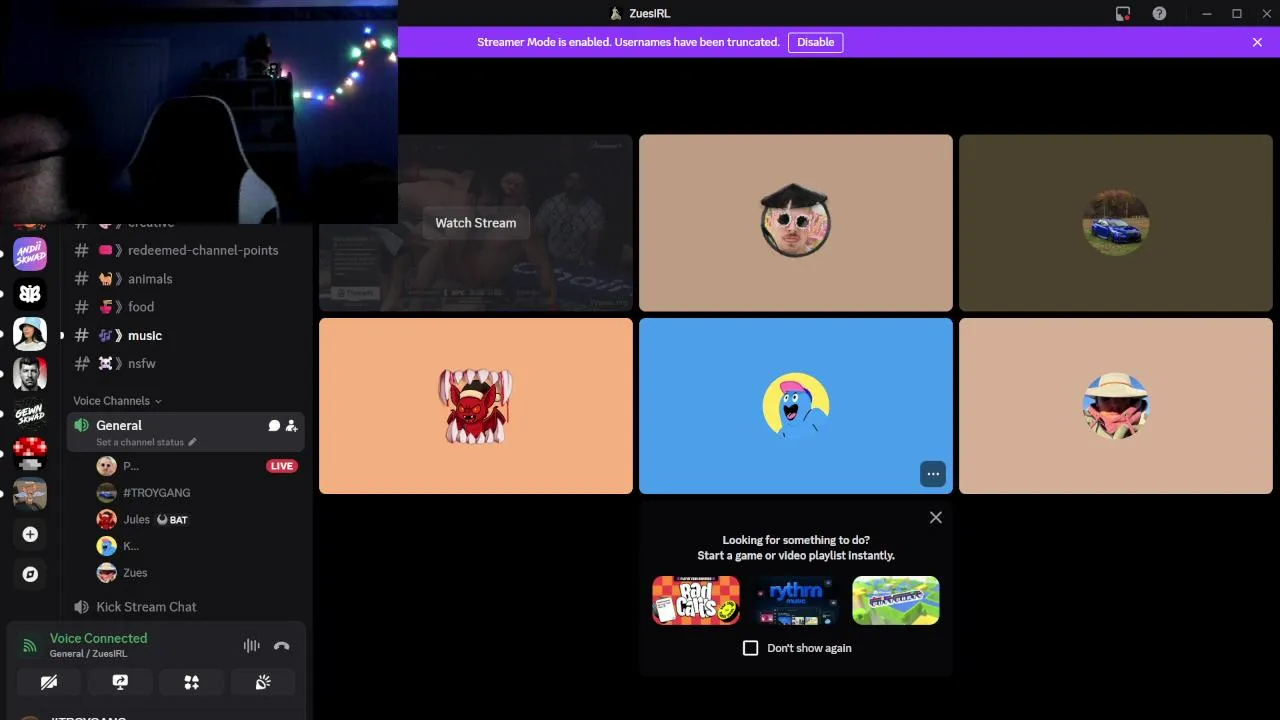Start screen share button
Screen dimensions: 1280x720
120,682
